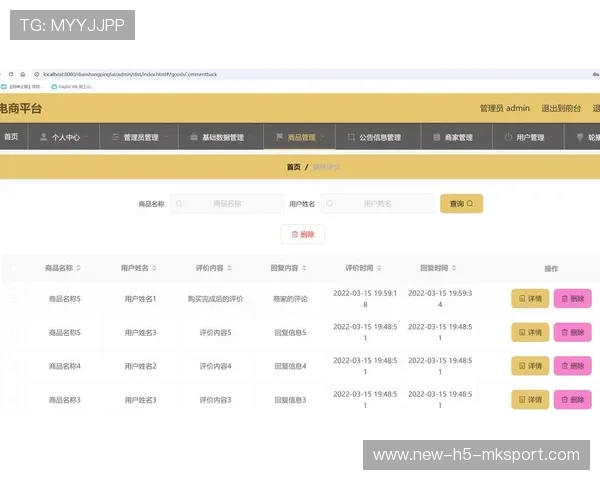
Task: Select the cell 商品名称4
Action: click(65, 366)
